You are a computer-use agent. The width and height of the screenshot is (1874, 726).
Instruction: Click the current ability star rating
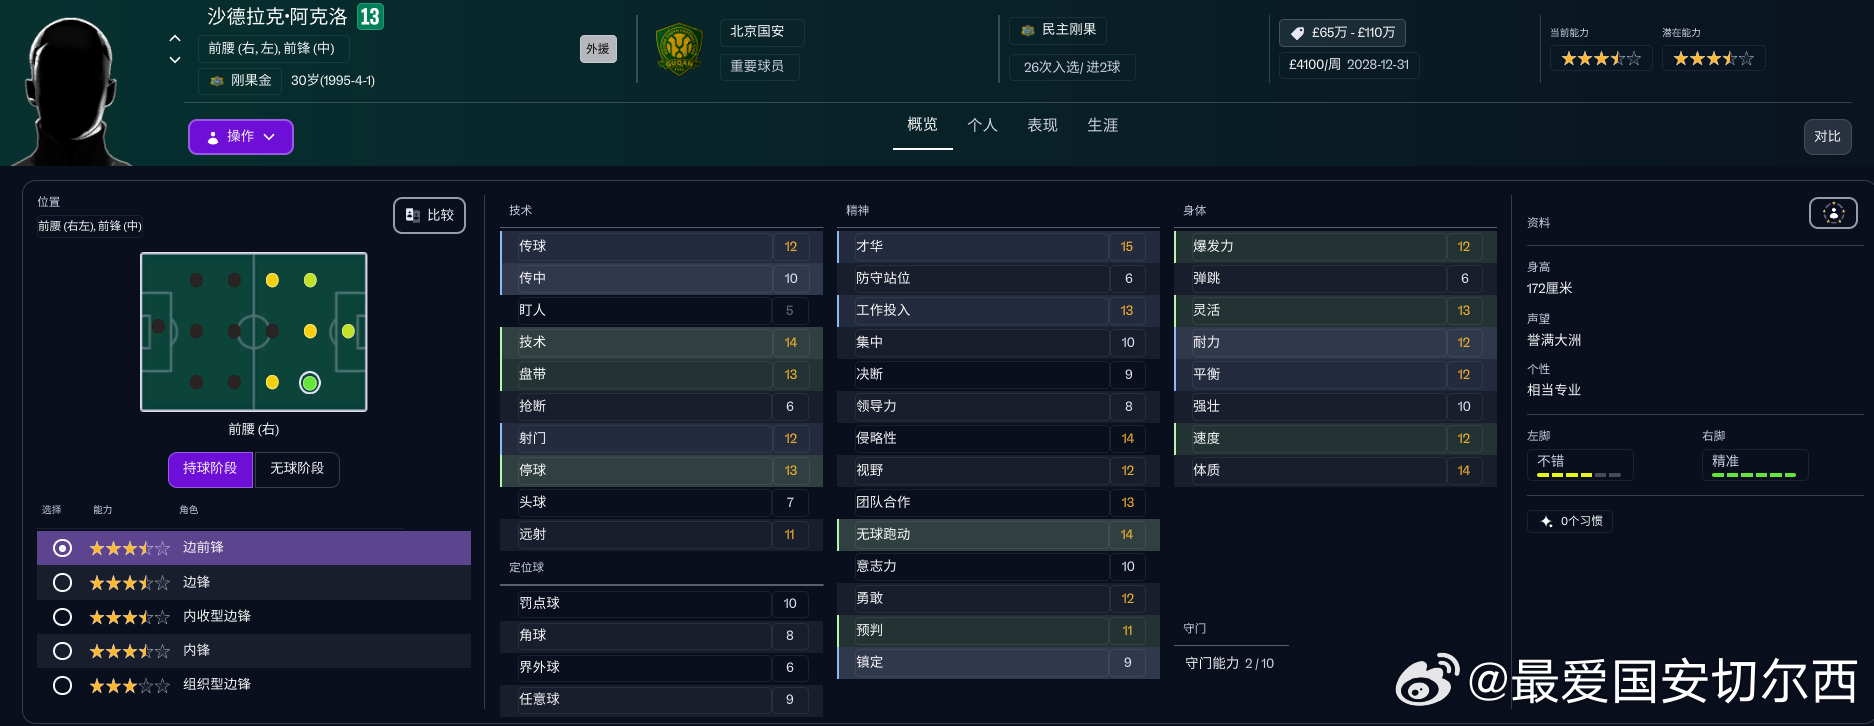(1601, 59)
